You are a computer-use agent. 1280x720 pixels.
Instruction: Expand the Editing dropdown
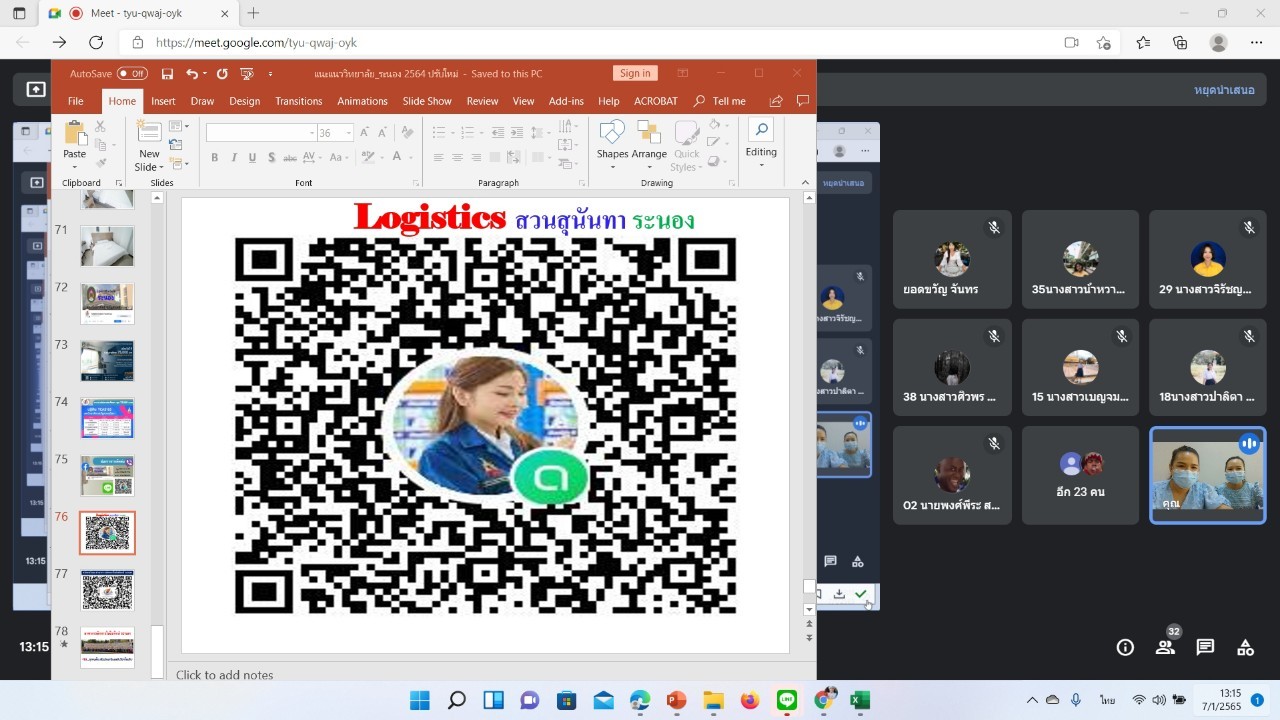pos(761,142)
